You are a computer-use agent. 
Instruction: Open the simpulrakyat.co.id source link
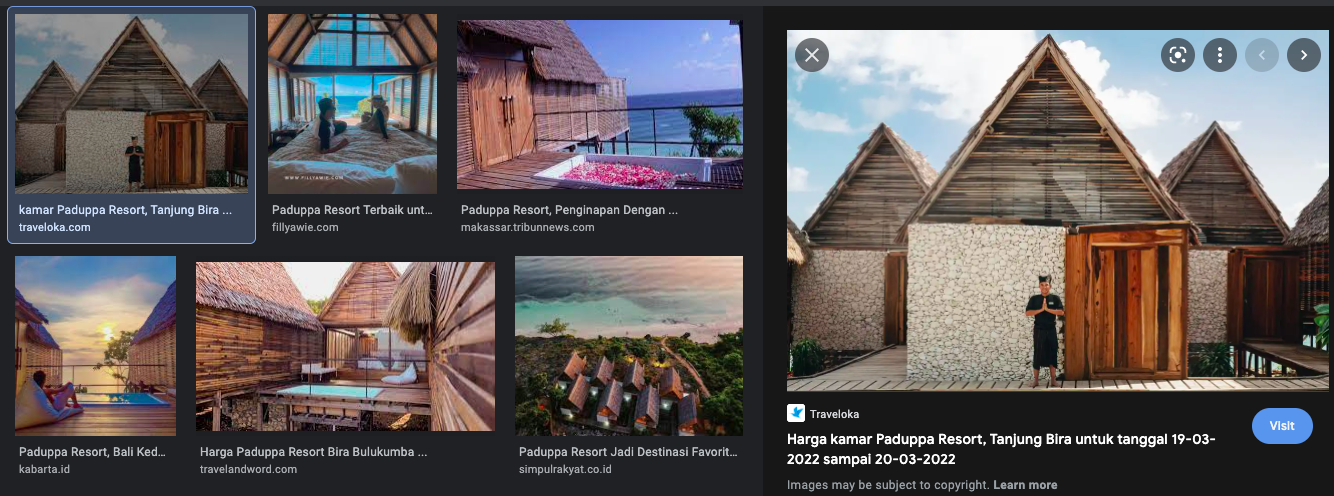[565, 469]
